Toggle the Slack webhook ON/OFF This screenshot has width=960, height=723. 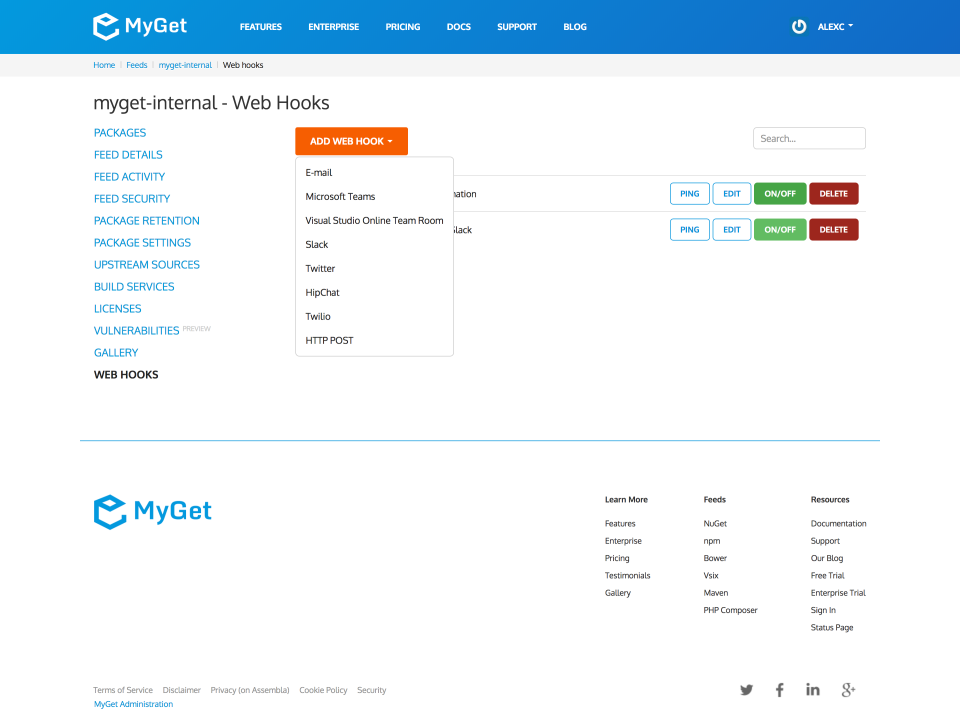click(x=780, y=229)
